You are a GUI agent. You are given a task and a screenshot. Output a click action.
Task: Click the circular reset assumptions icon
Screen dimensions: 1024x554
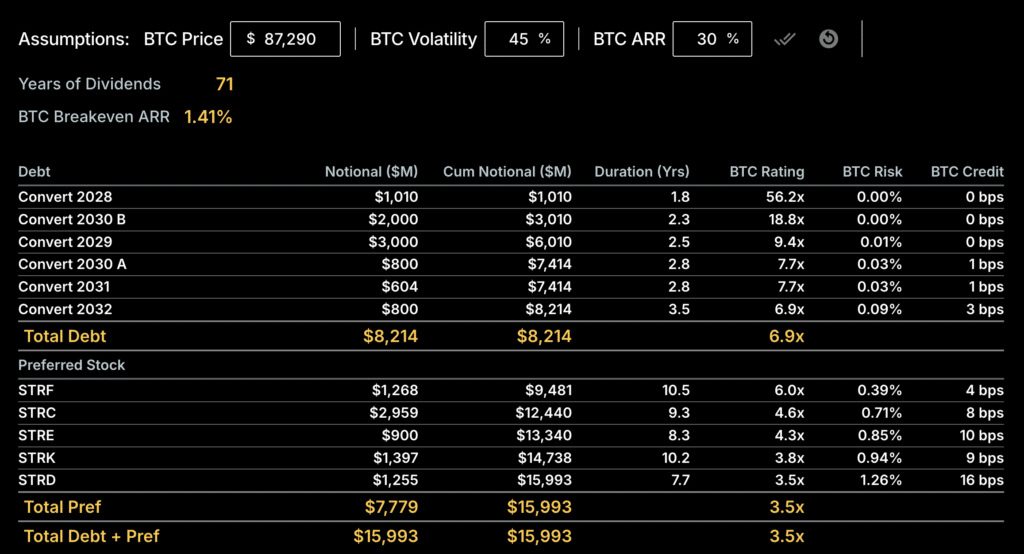pos(828,39)
